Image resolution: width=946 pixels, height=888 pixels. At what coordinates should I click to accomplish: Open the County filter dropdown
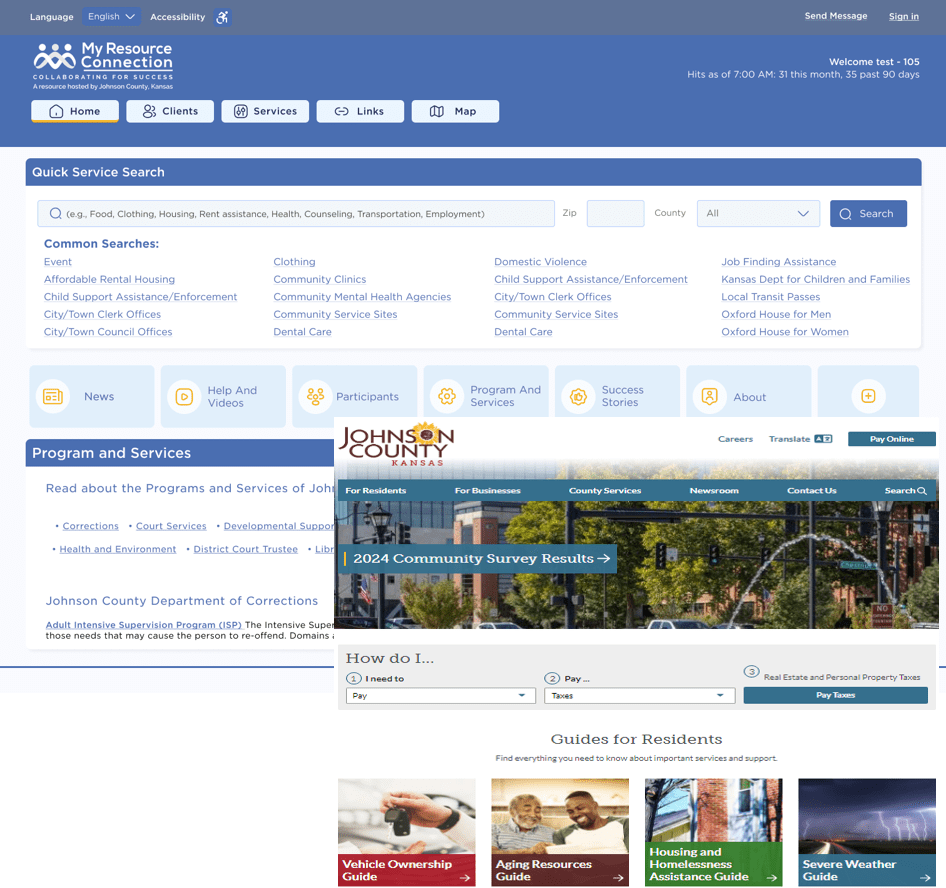758,213
